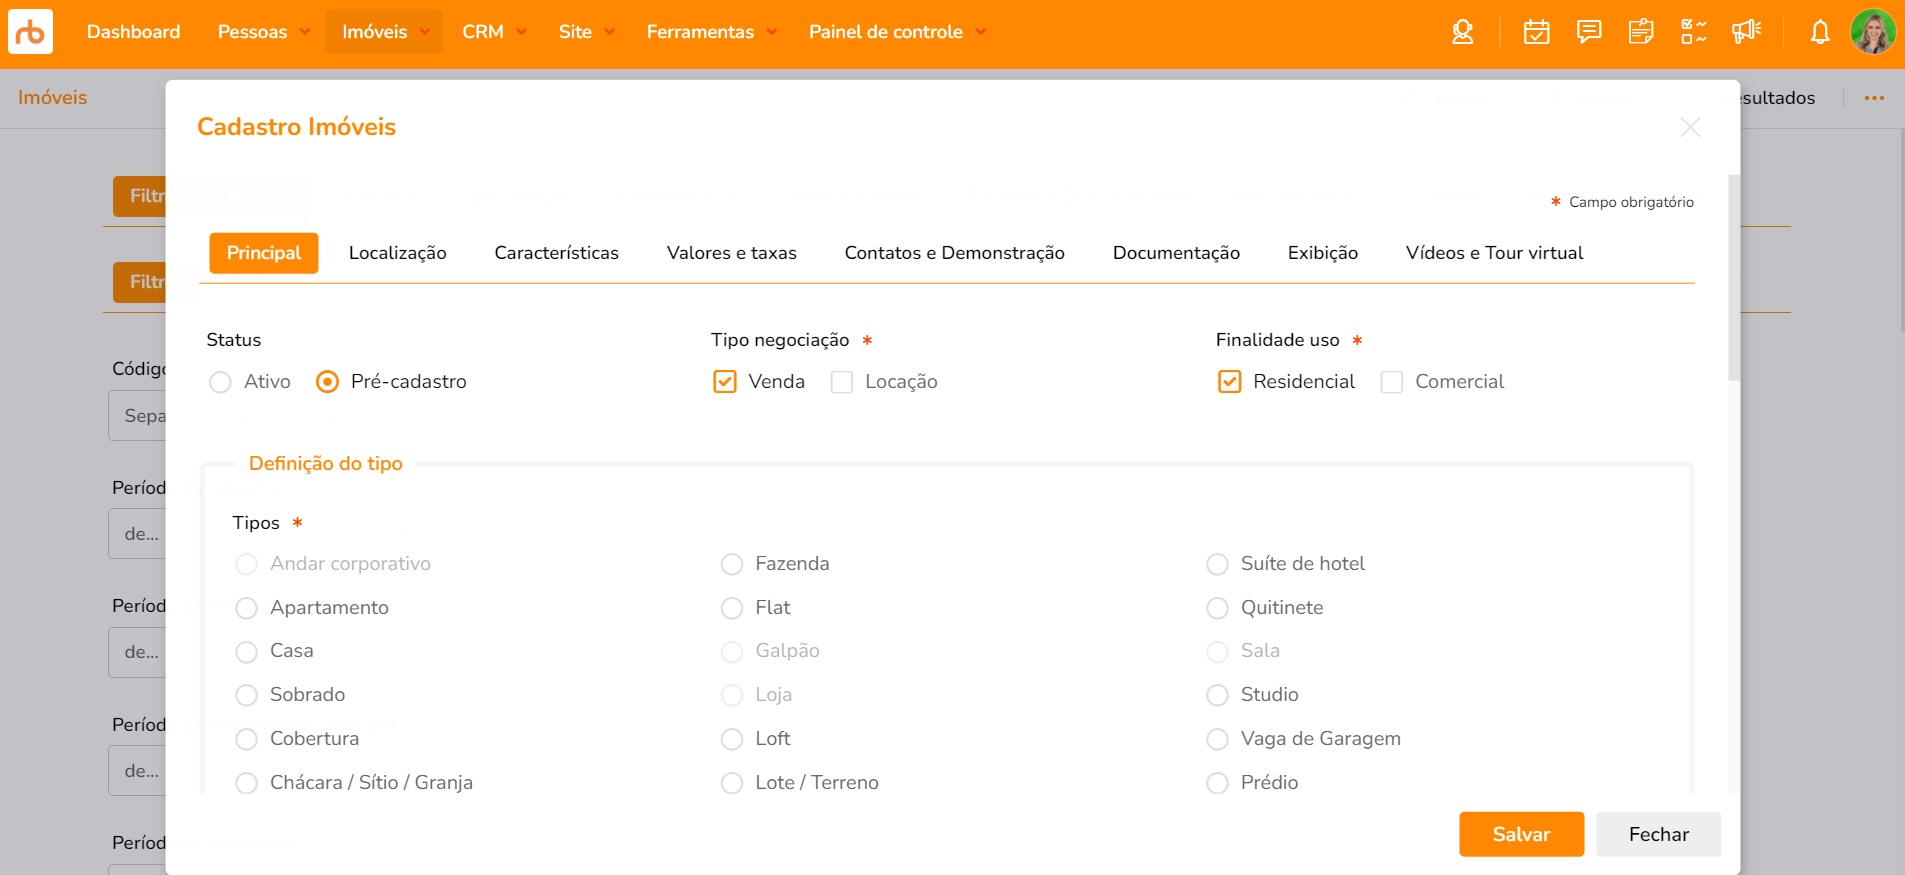Expand the Ferramentas dropdown menu
Image resolution: width=1905 pixels, height=875 pixels.
711,32
